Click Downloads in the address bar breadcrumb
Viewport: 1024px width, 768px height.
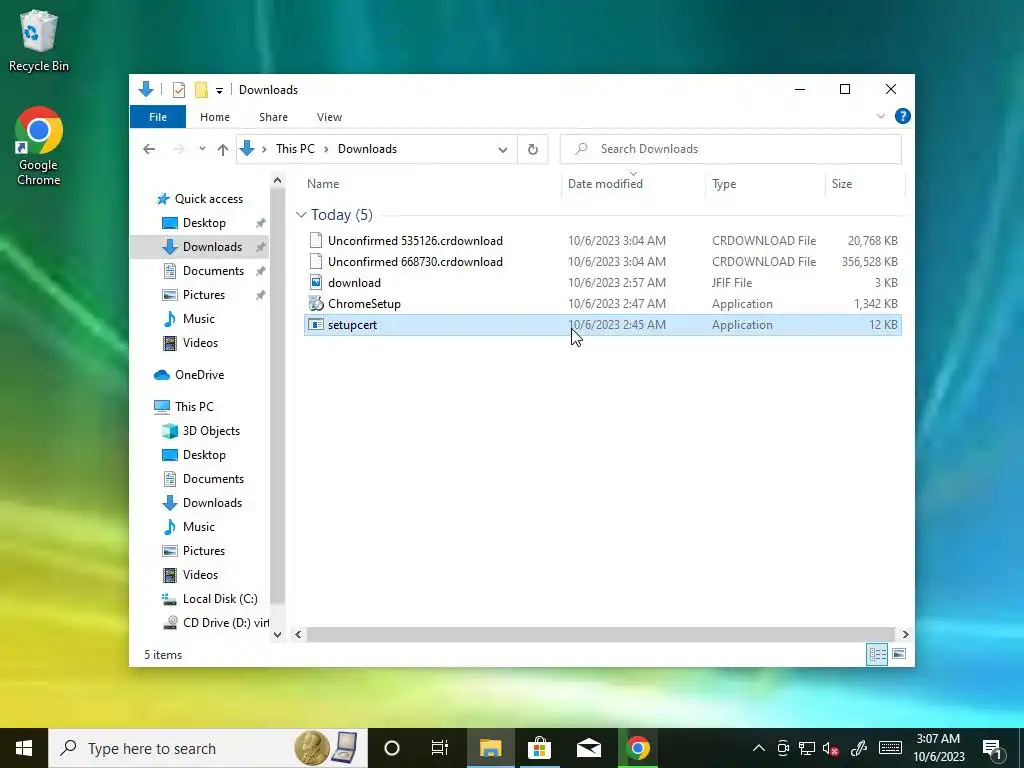coord(367,149)
